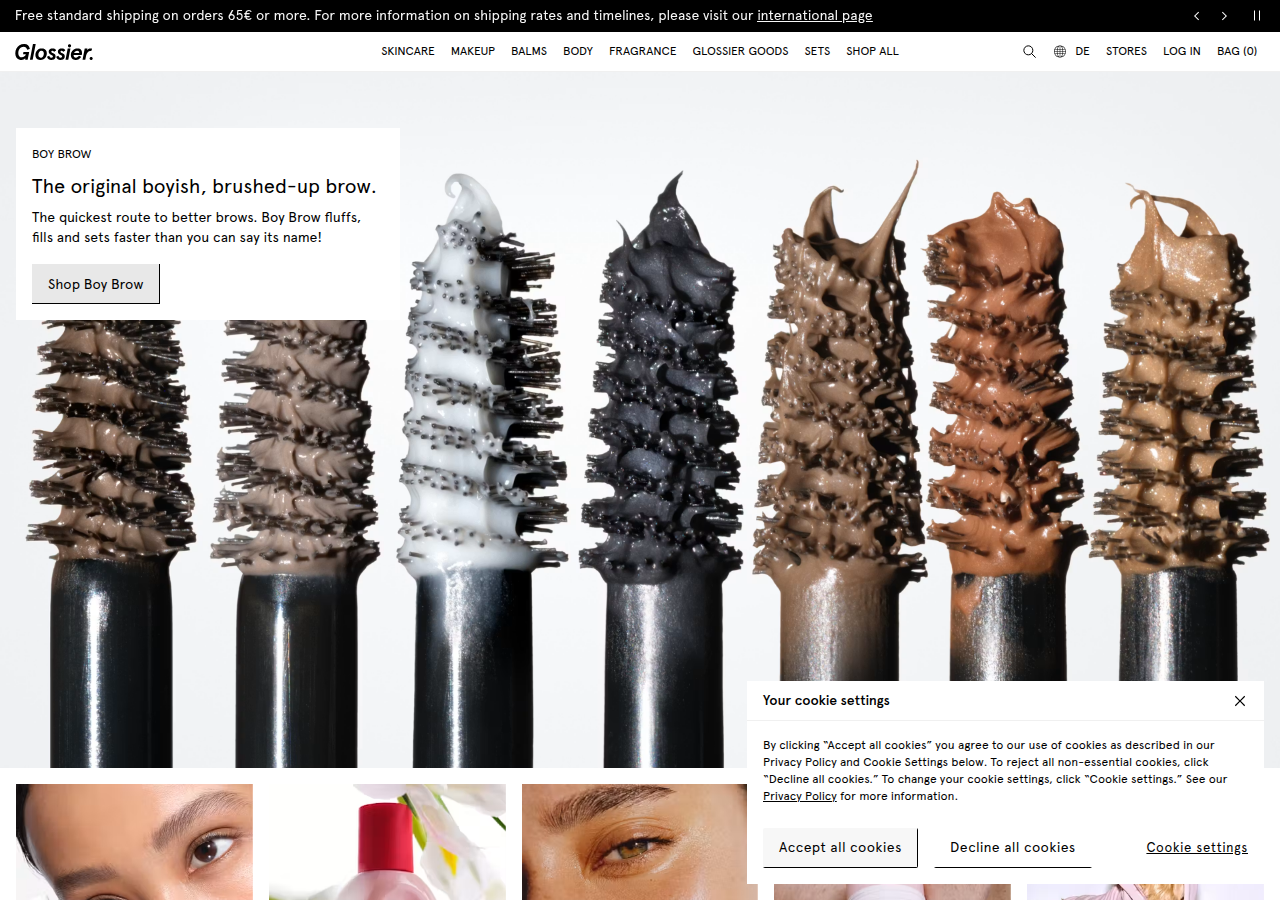The image size is (1280, 900).
Task: Select Shop All in navigation
Action: [x=873, y=51]
